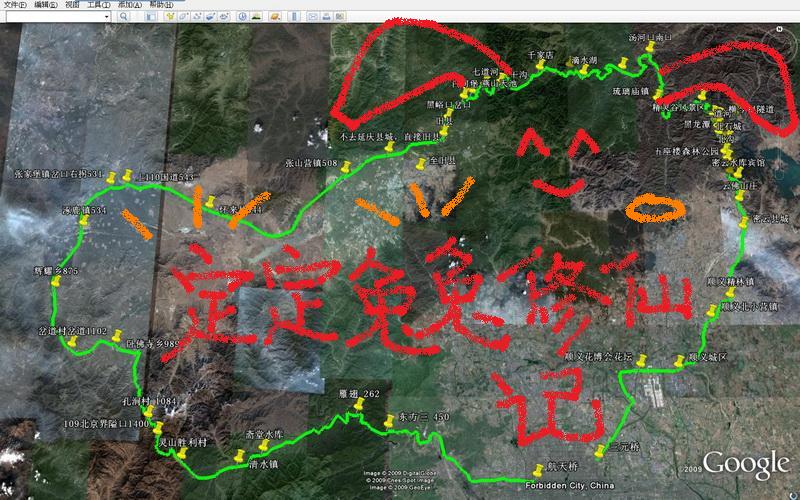Click the Forbidden City, China label

point(570,486)
